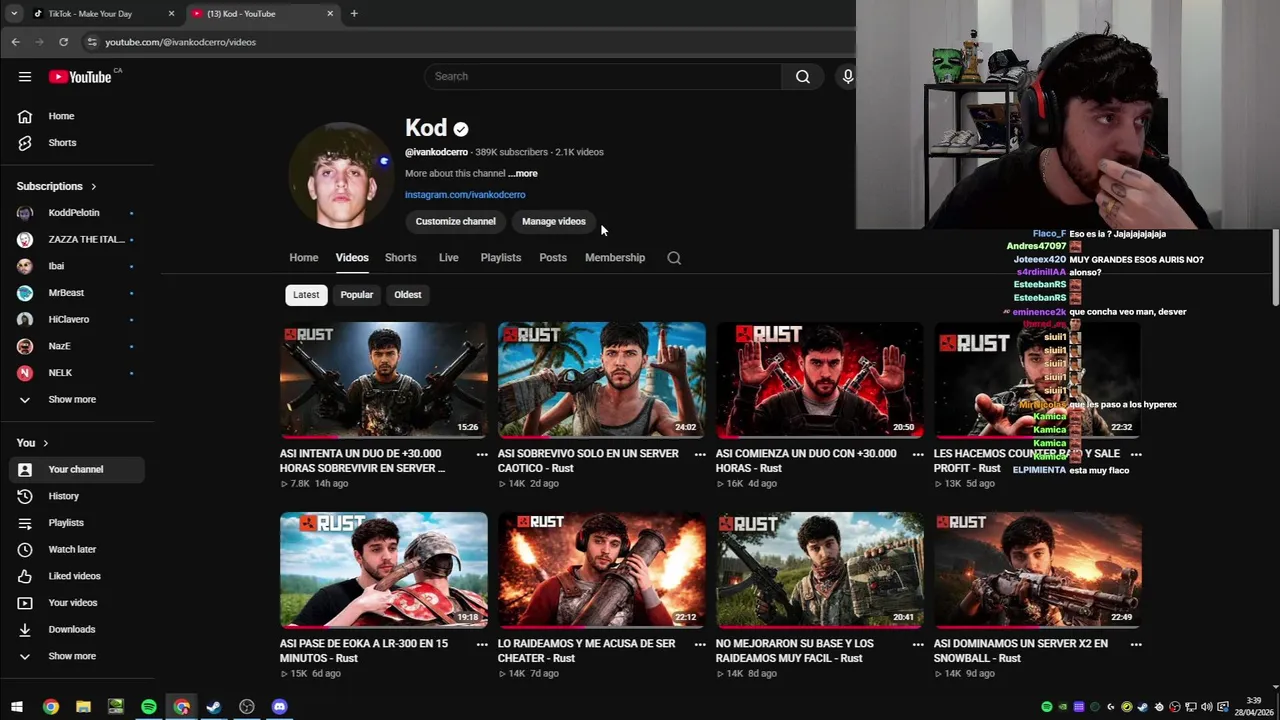This screenshot has height=720, width=1280.
Task: Reload the page
Action: point(63,42)
